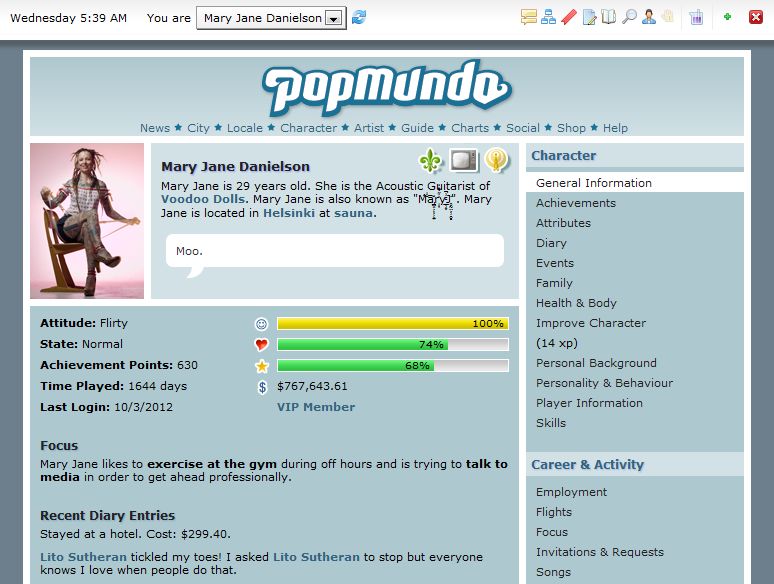Click the purple lab beaker icon

point(696,17)
